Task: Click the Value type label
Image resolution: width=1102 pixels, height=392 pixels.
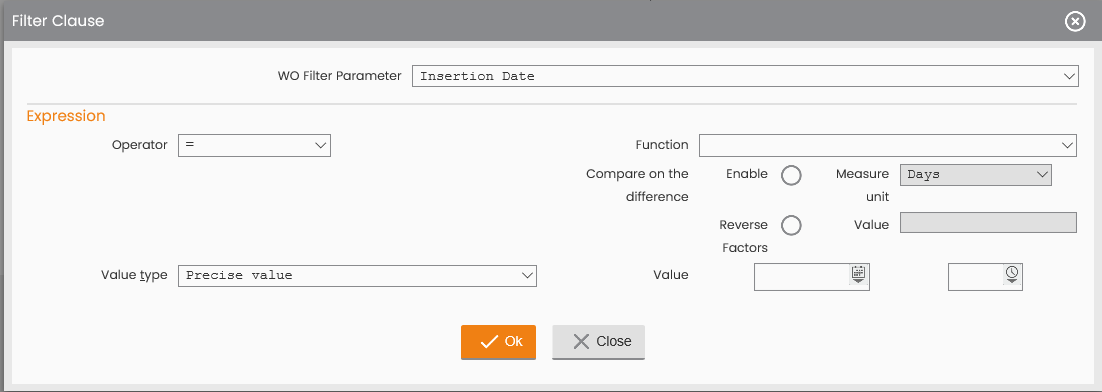Action: click(134, 275)
